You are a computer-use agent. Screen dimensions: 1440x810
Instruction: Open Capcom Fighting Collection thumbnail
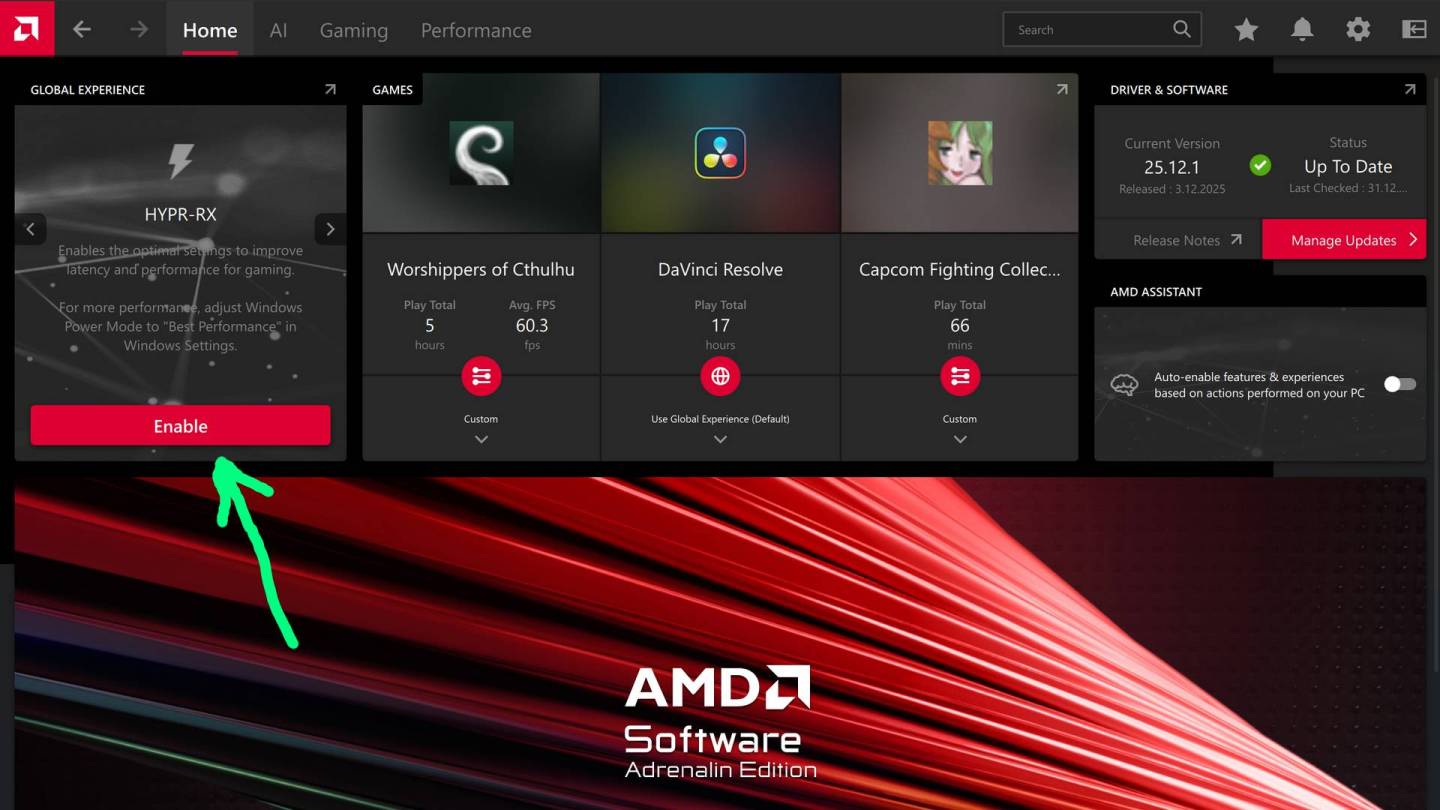tap(960, 153)
